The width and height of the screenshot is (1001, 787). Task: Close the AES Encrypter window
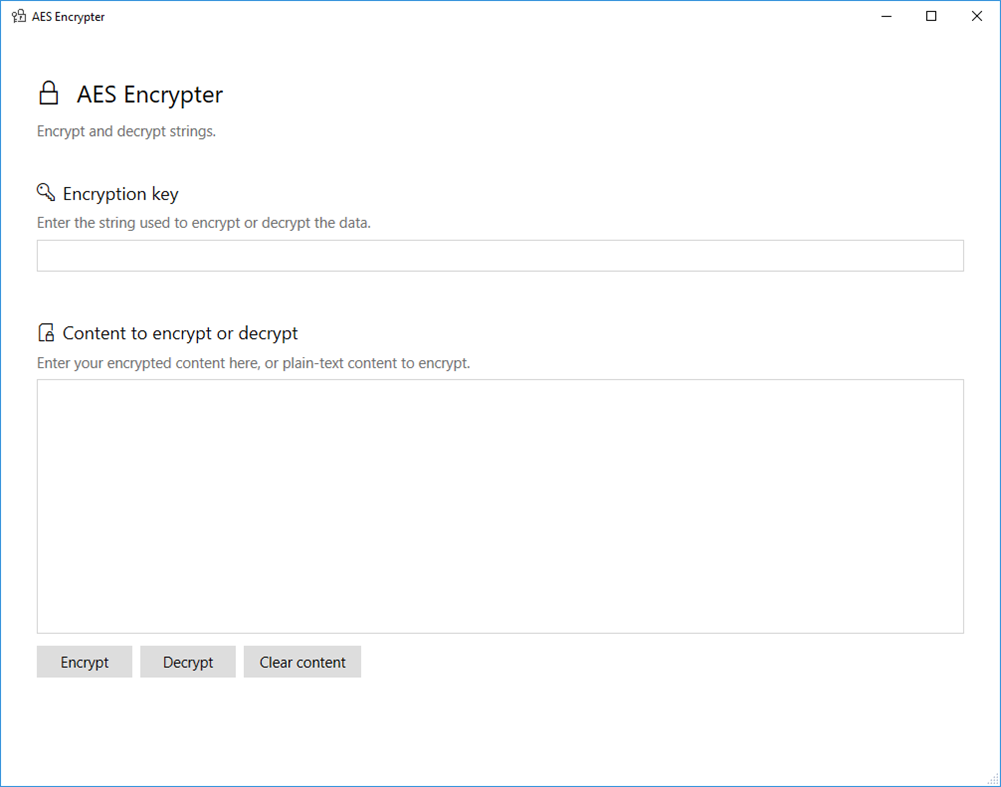977,16
